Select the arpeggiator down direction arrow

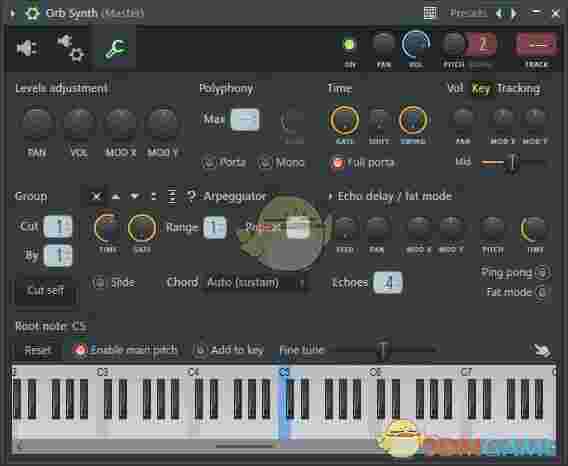(x=135, y=197)
